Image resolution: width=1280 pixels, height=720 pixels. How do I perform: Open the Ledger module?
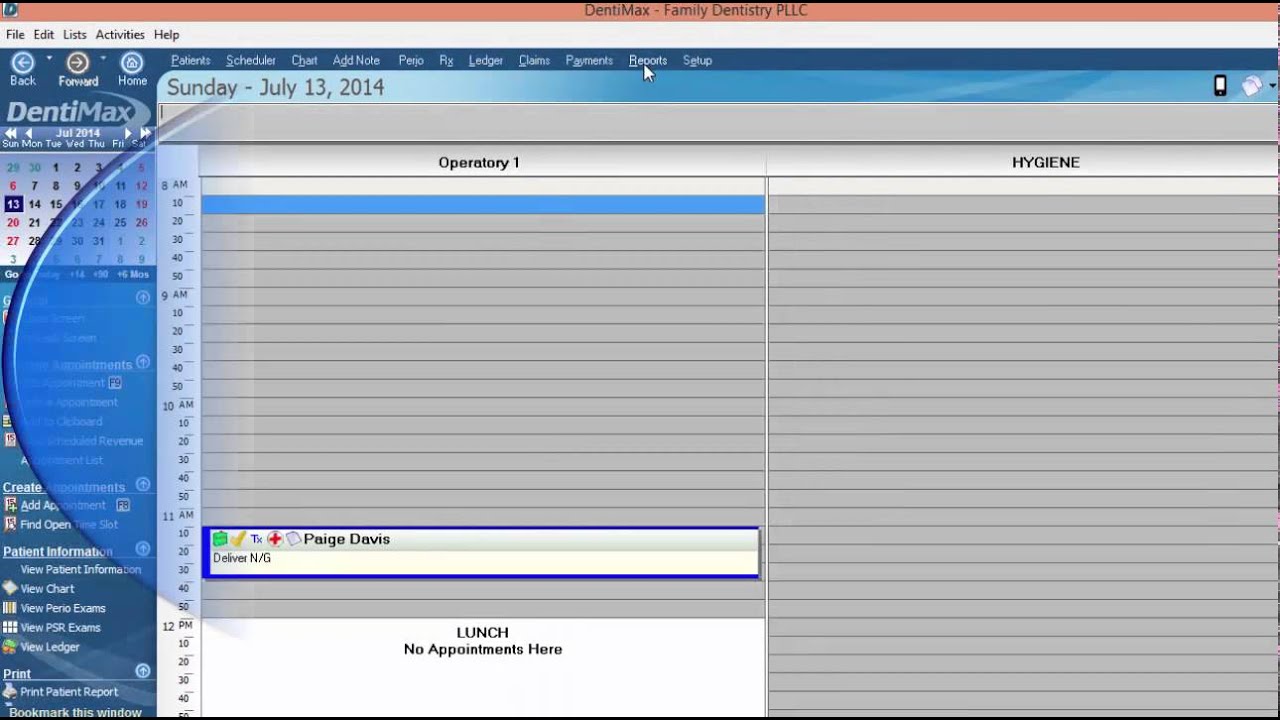486,61
